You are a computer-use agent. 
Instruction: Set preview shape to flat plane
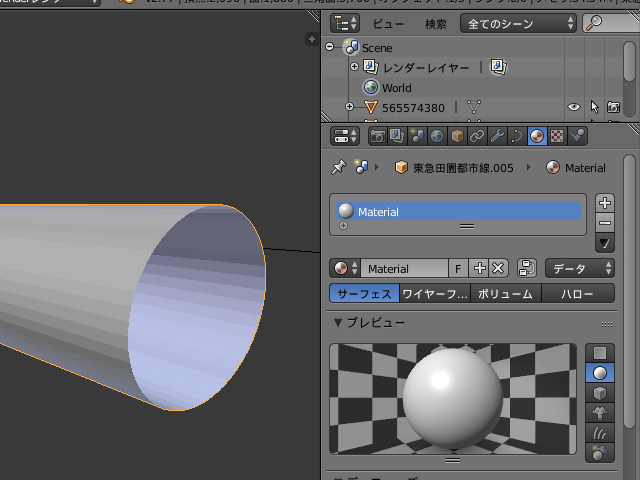tap(600, 353)
